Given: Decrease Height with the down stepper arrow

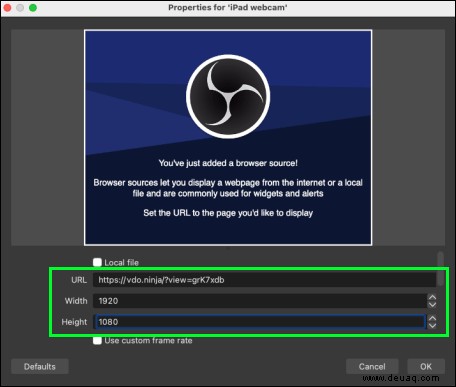Looking at the screenshot, I should [432, 325].
